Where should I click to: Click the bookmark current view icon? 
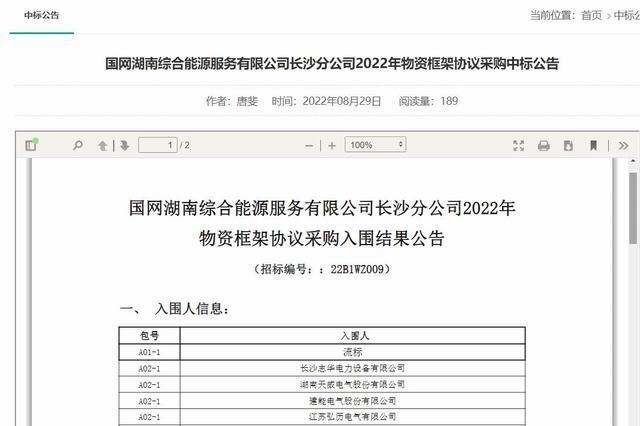593,145
